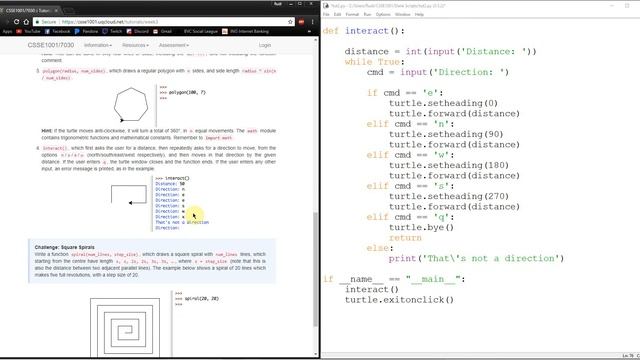Click the square spiral example image
Screen dimensions: 640x360
coord(125,327)
